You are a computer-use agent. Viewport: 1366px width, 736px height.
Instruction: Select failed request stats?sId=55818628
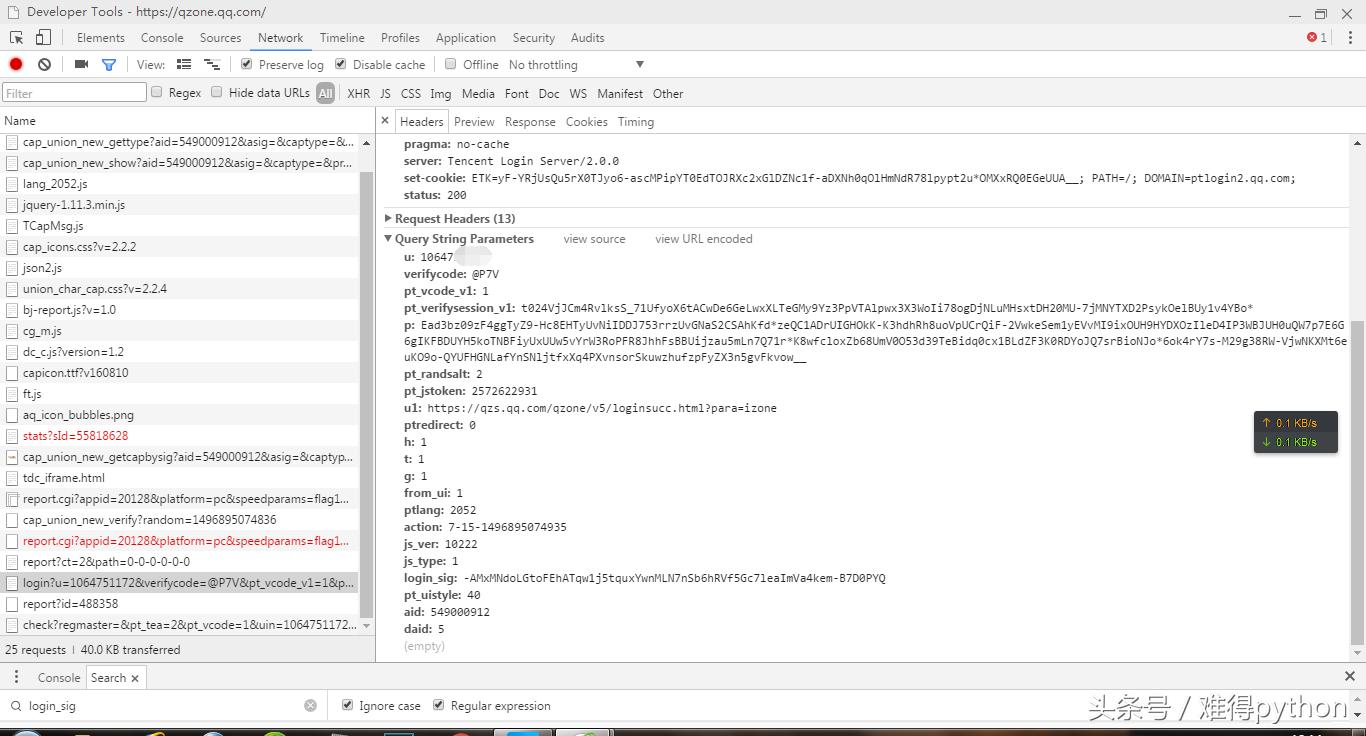[x=180, y=435]
